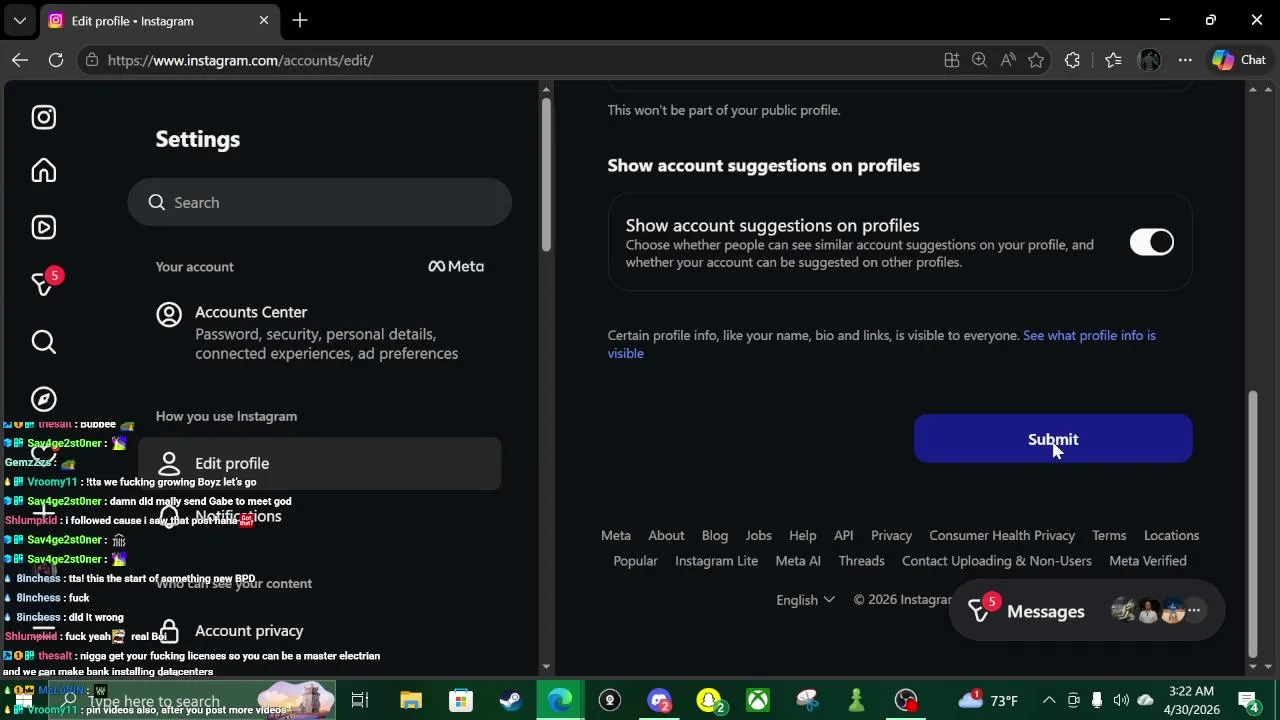
Task: Open the Help footer link
Action: (x=802, y=535)
